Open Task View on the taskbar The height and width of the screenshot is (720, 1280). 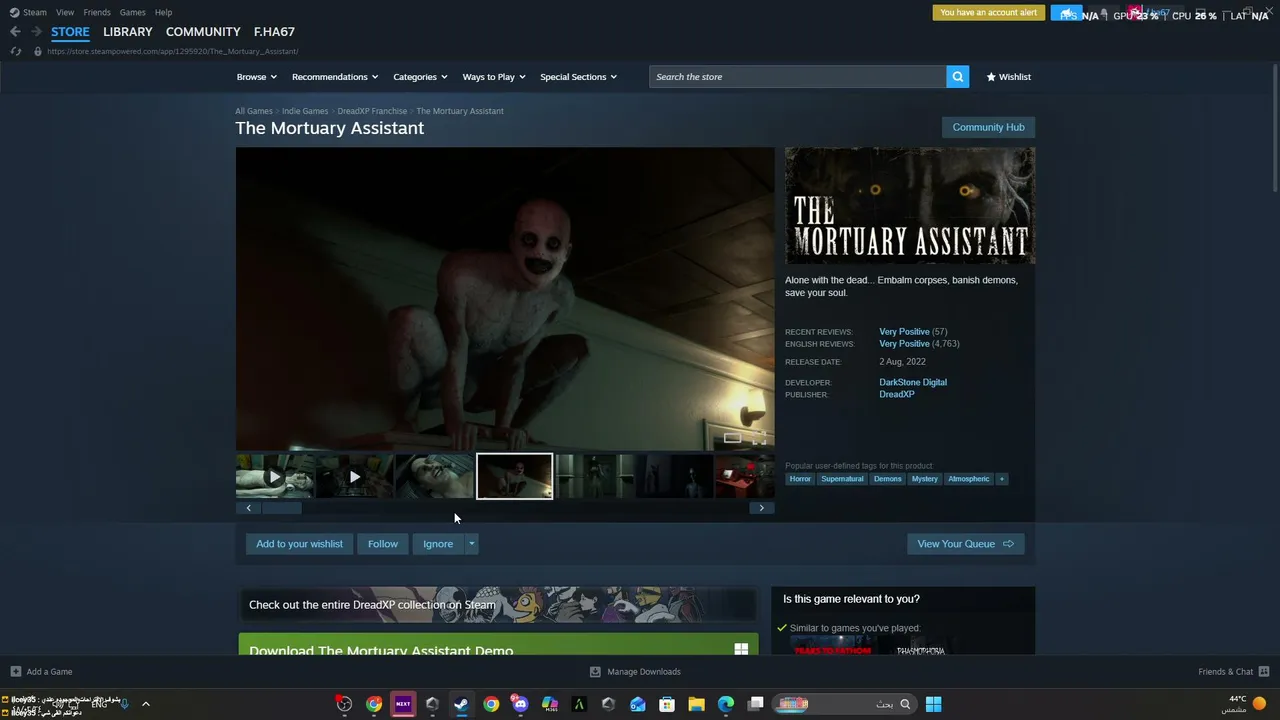coord(755,704)
